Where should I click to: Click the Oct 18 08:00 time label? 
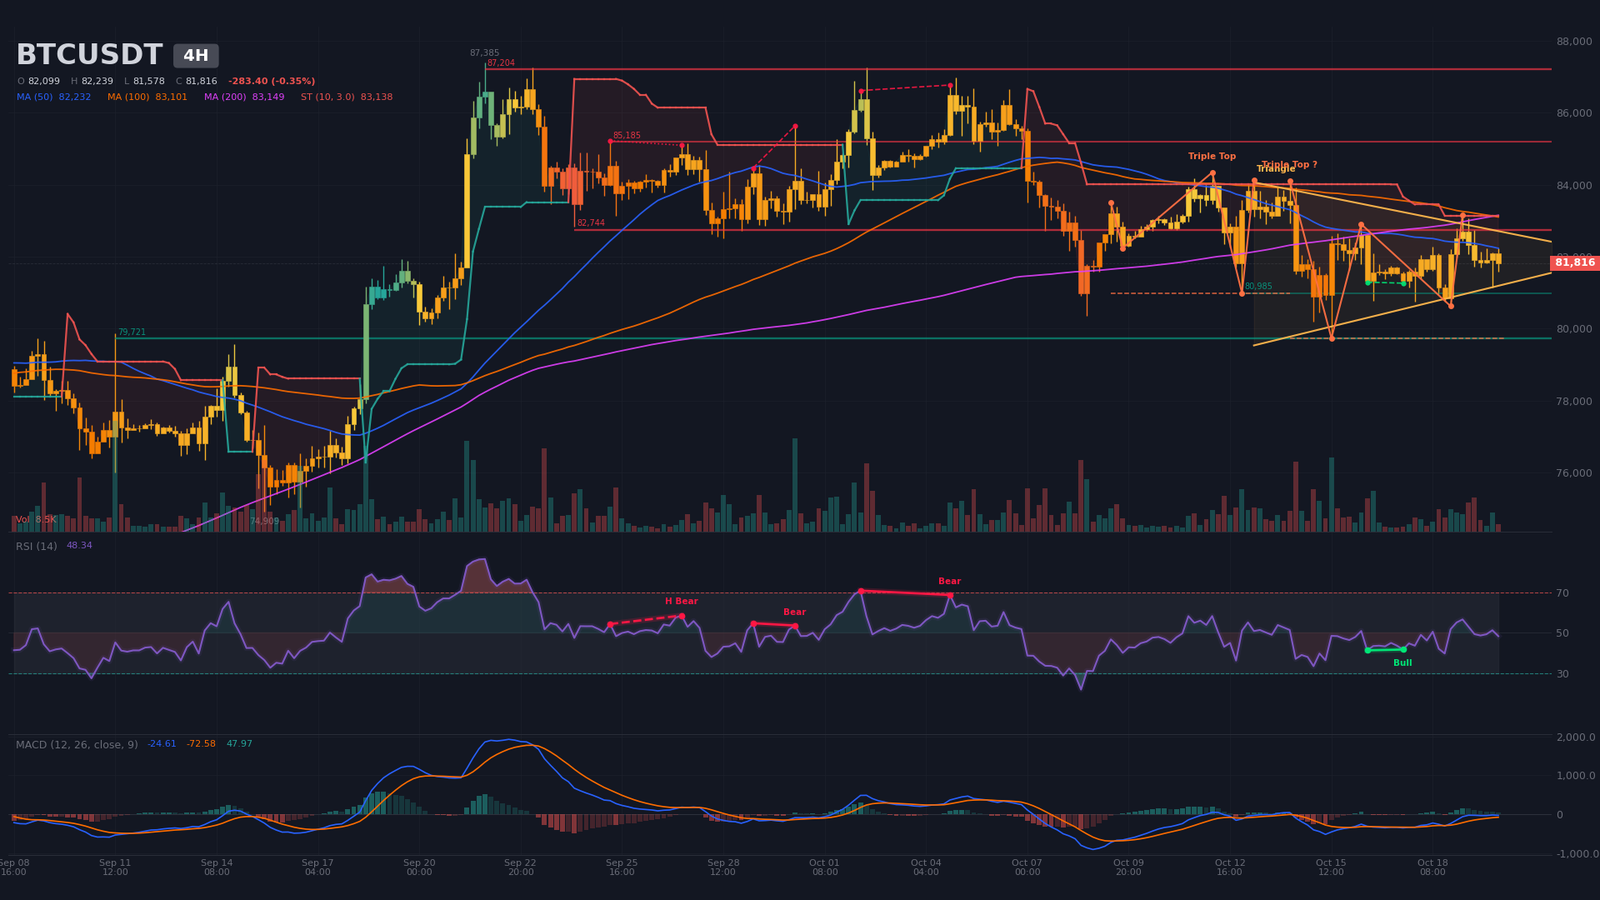(x=1433, y=867)
